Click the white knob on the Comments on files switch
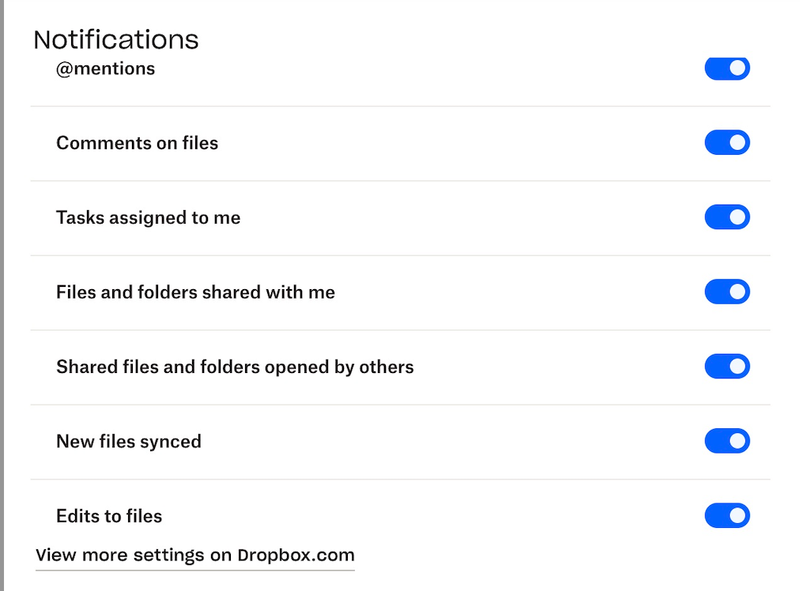 [x=738, y=143]
